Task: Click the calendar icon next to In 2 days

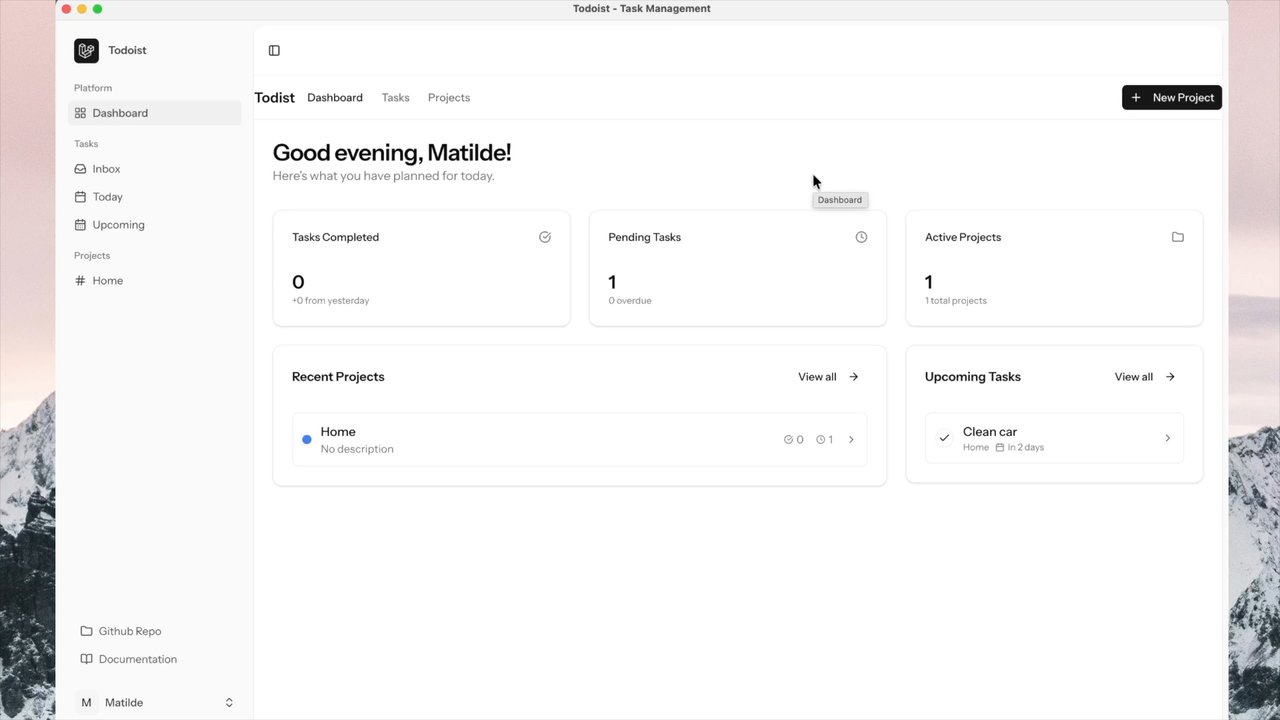Action: (1000, 448)
